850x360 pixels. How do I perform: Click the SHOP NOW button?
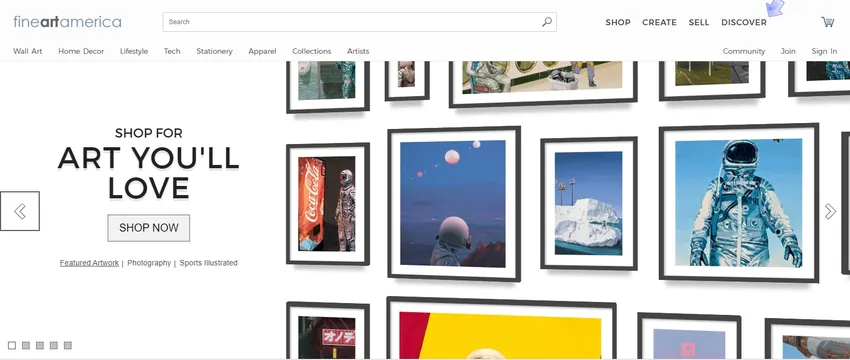click(149, 228)
